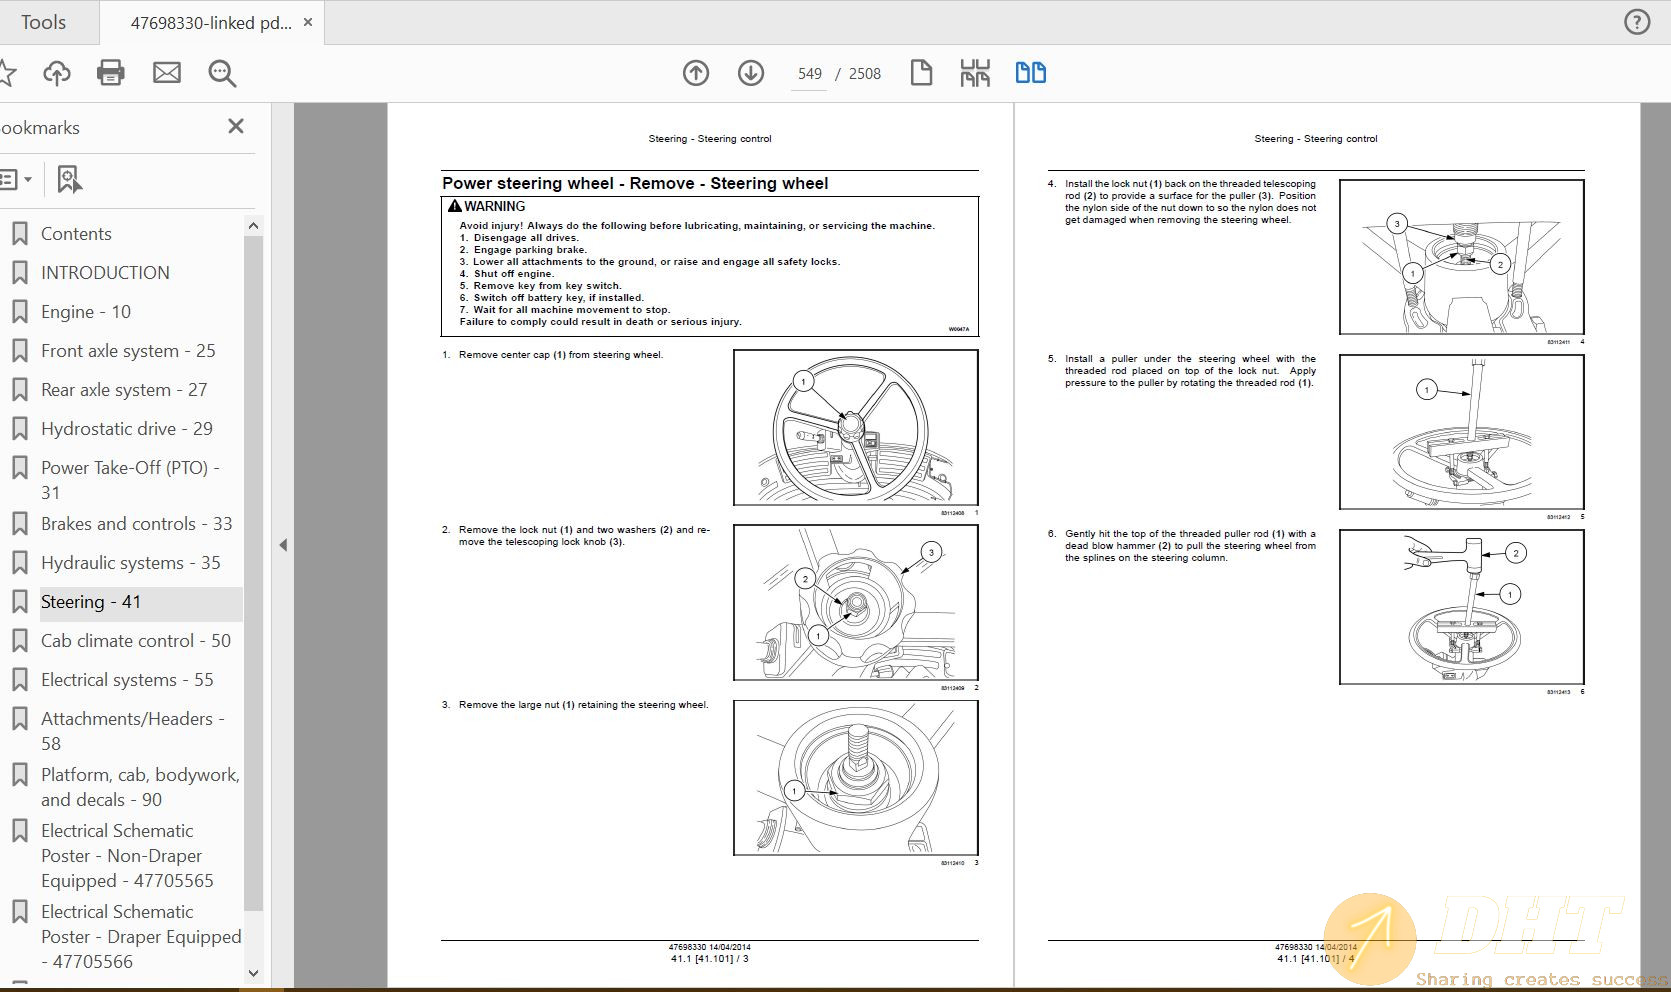Click the bookmark icon beside Steering - 41

(19, 602)
